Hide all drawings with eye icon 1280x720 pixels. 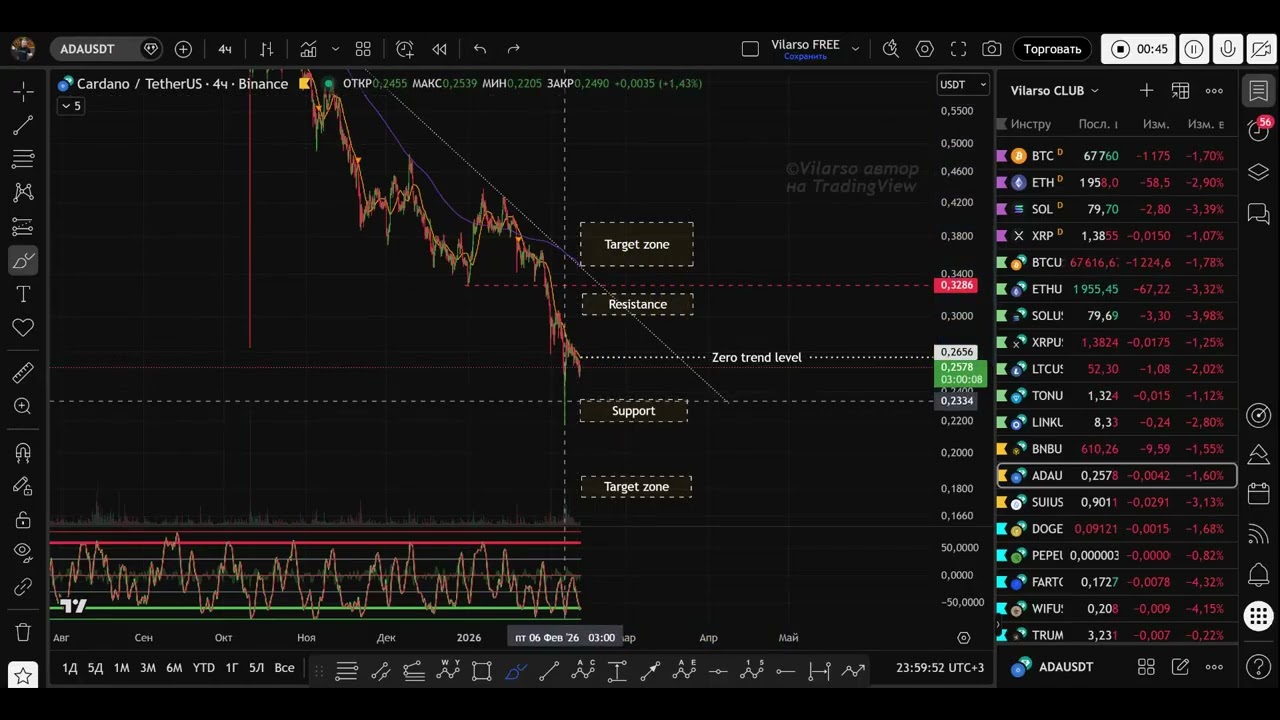point(23,552)
